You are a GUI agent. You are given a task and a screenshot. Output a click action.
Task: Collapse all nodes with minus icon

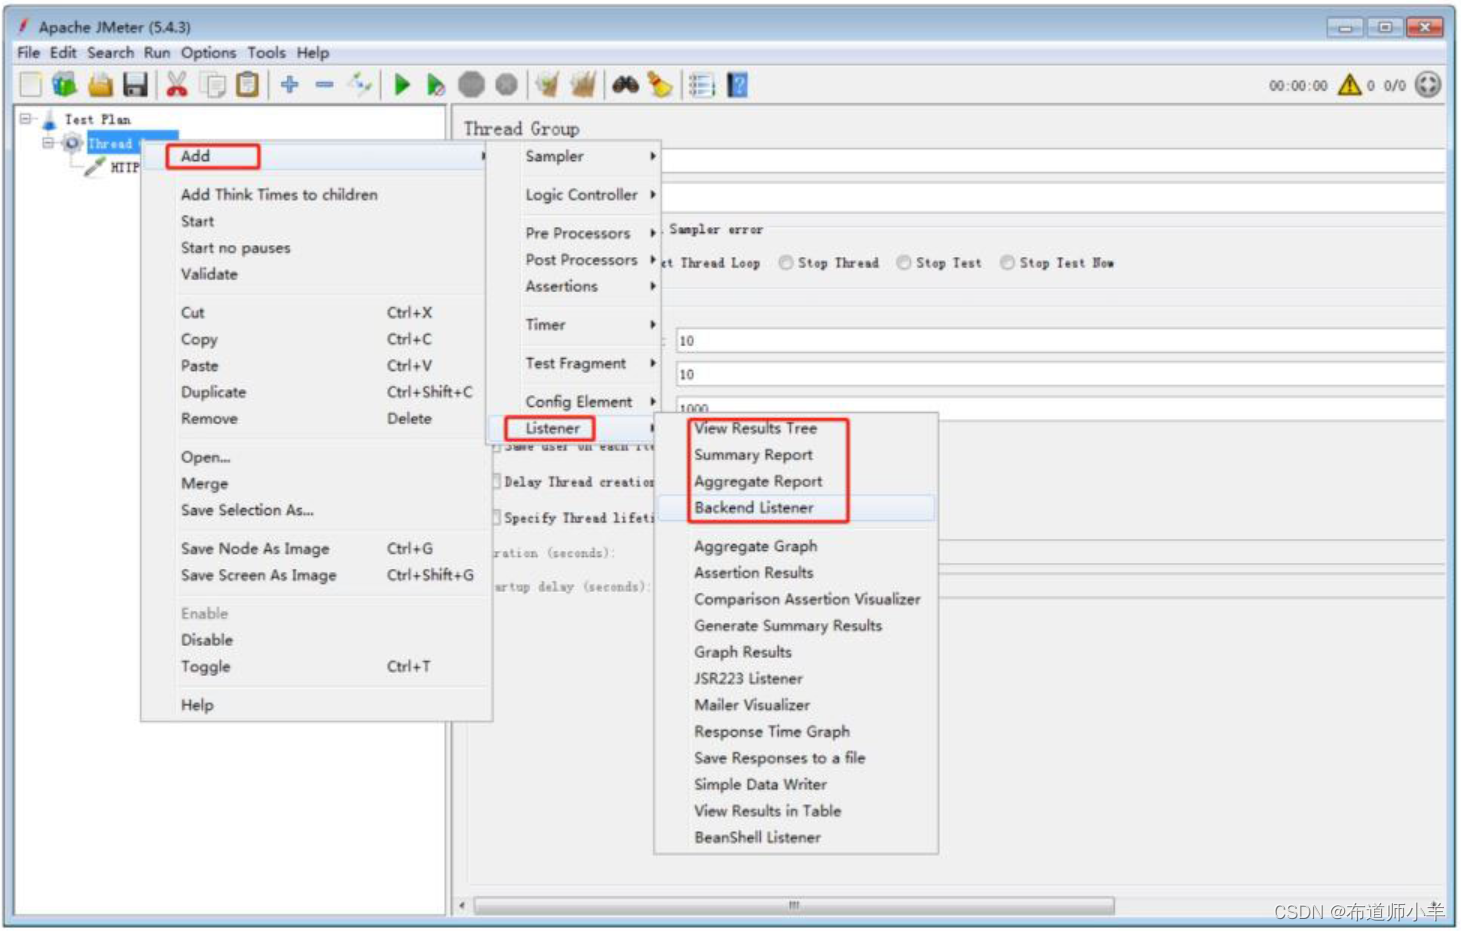coord(324,85)
